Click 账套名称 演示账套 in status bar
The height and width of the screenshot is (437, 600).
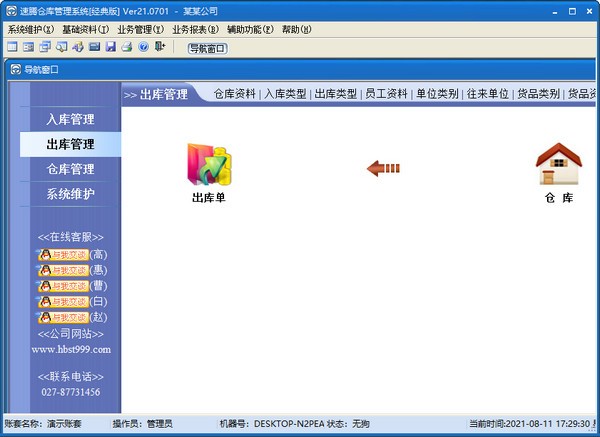43,424
